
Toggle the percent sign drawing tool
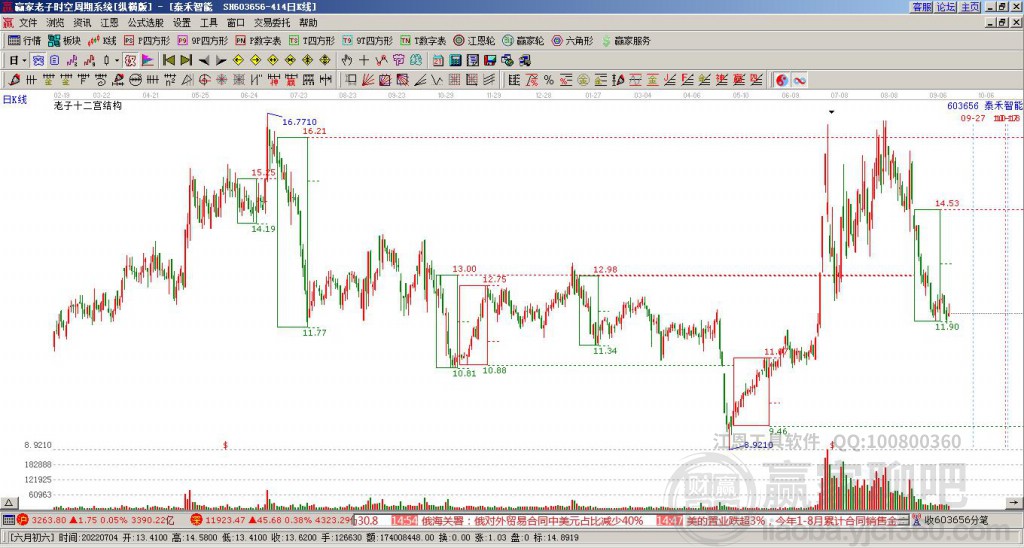548,80
